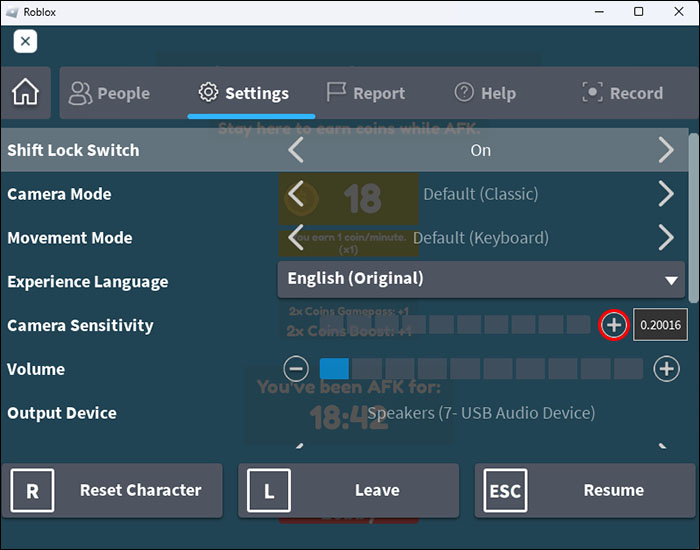Open the People tab
Screen dimensions: 700x550
[x=109, y=93]
